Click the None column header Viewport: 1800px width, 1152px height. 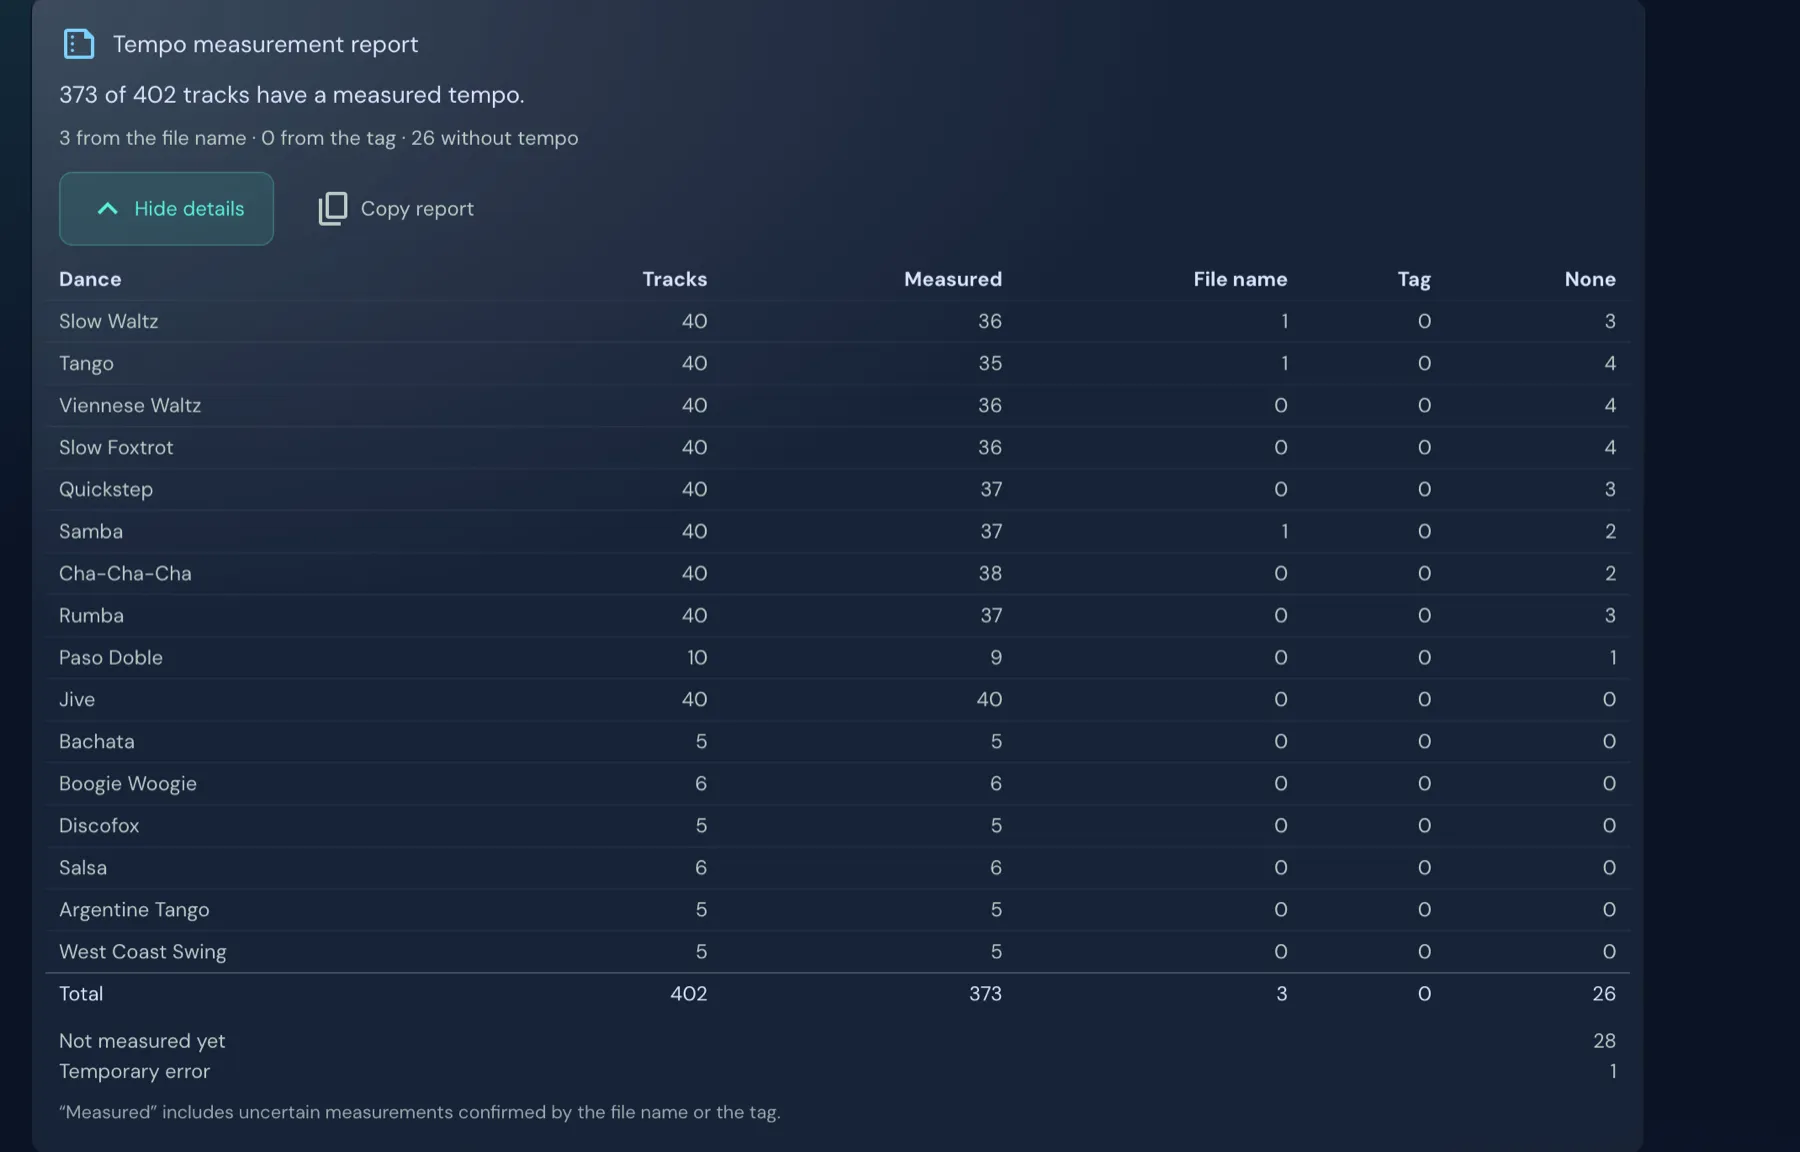[x=1590, y=279]
